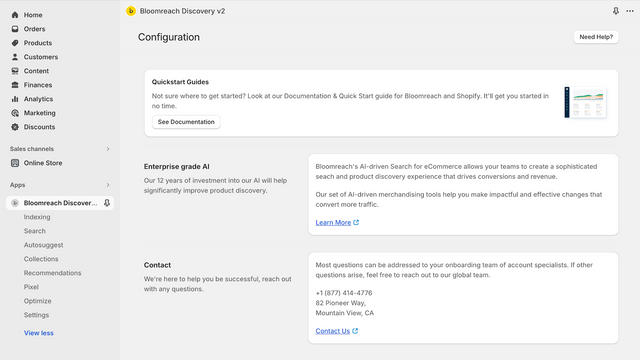Navigate to Customers
The image size is (640, 360).
(x=41, y=57)
